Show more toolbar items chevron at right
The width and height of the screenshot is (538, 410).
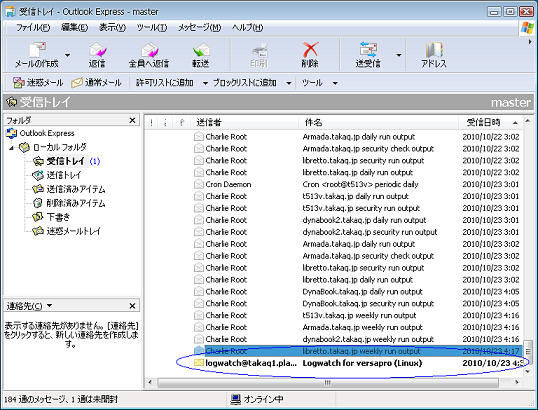[530, 42]
